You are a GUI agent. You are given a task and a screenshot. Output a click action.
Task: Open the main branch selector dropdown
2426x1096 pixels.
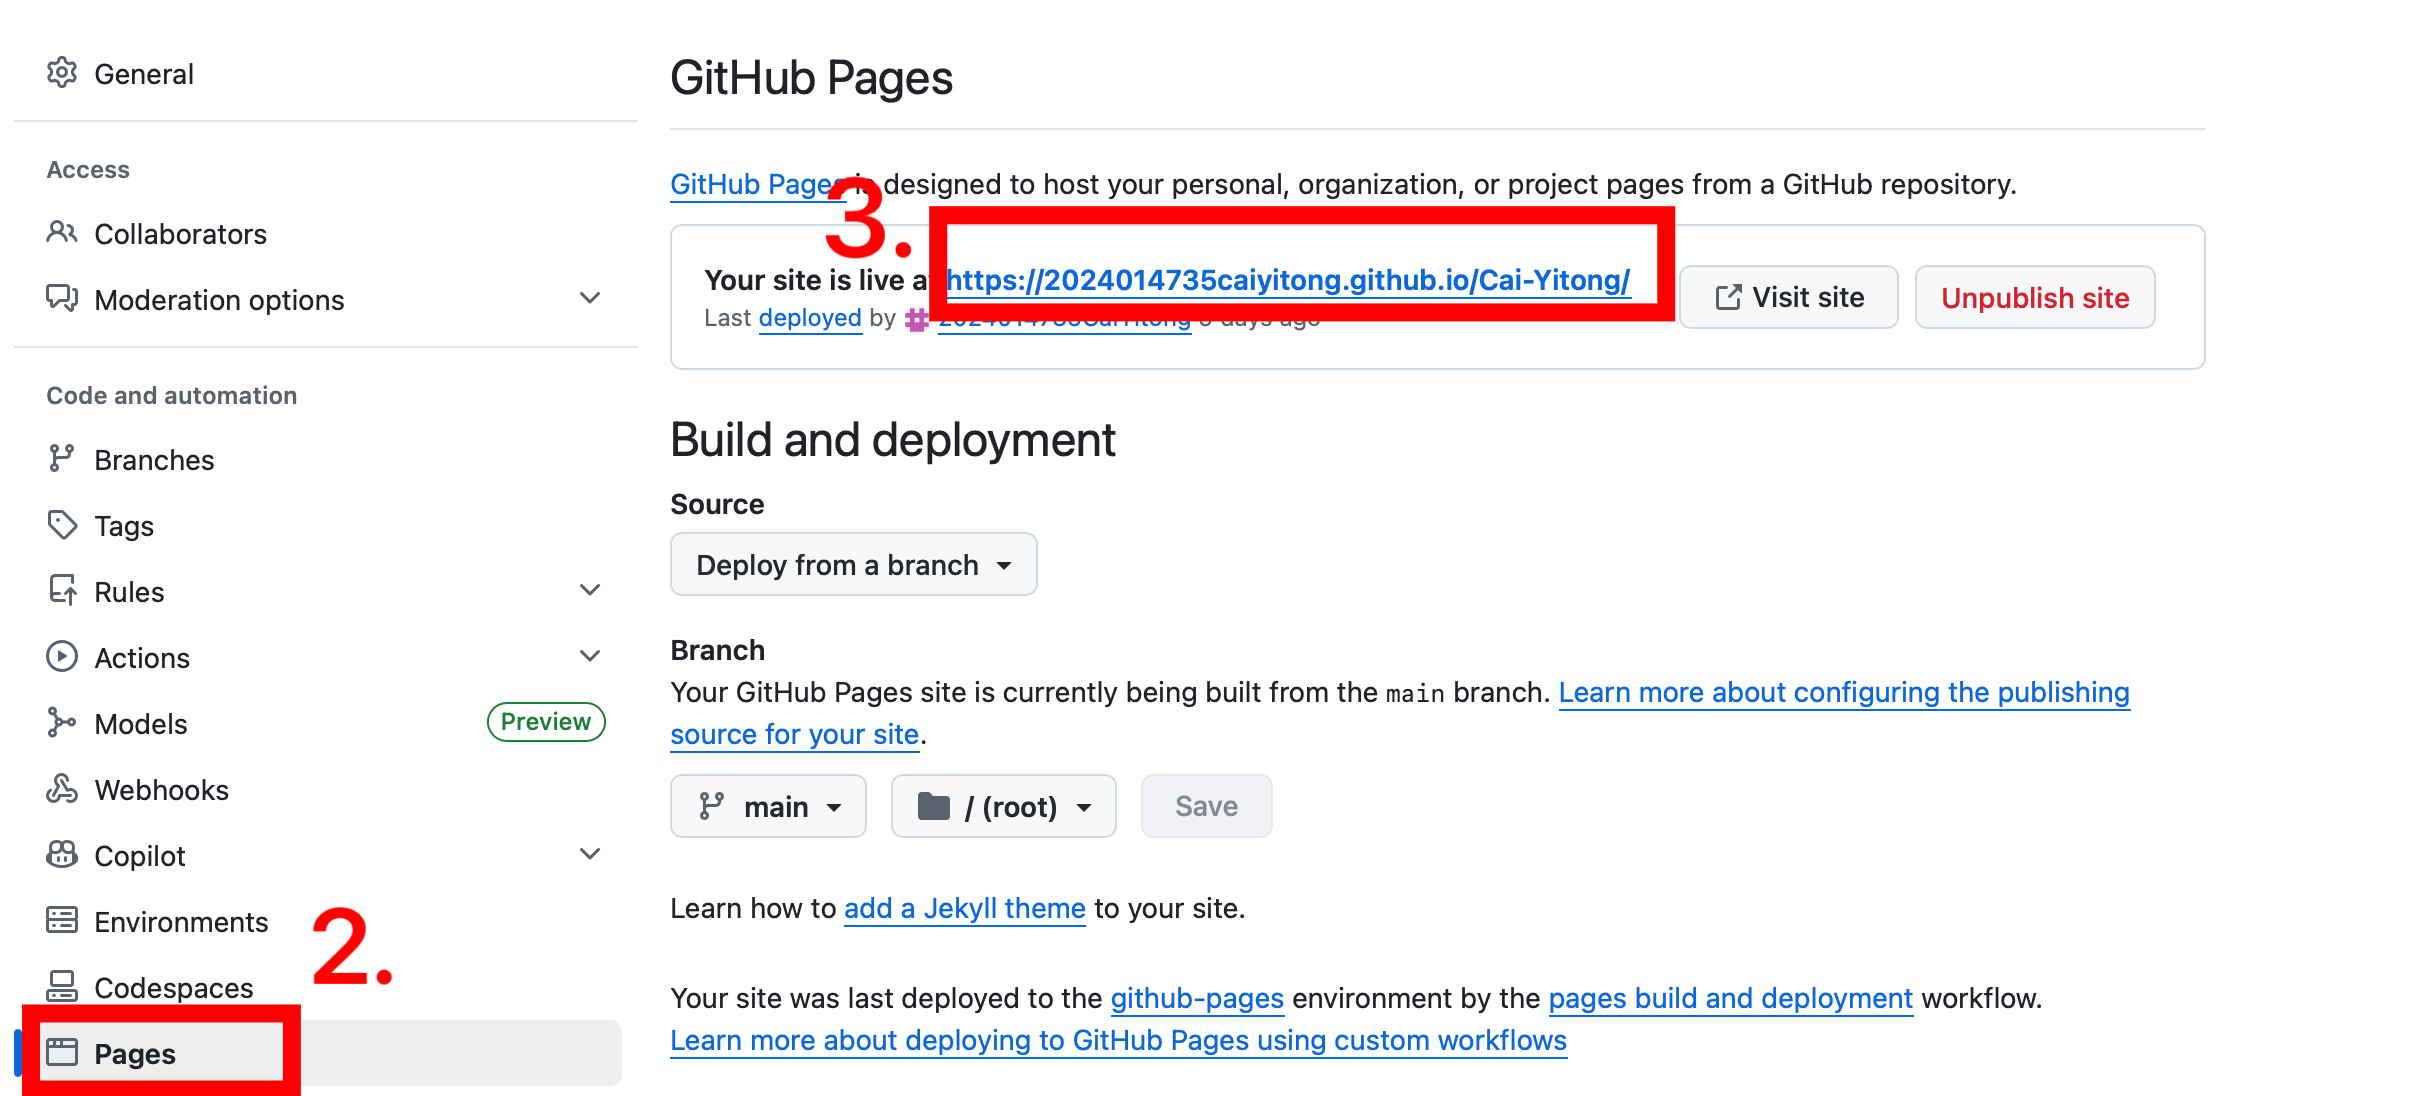click(x=768, y=807)
